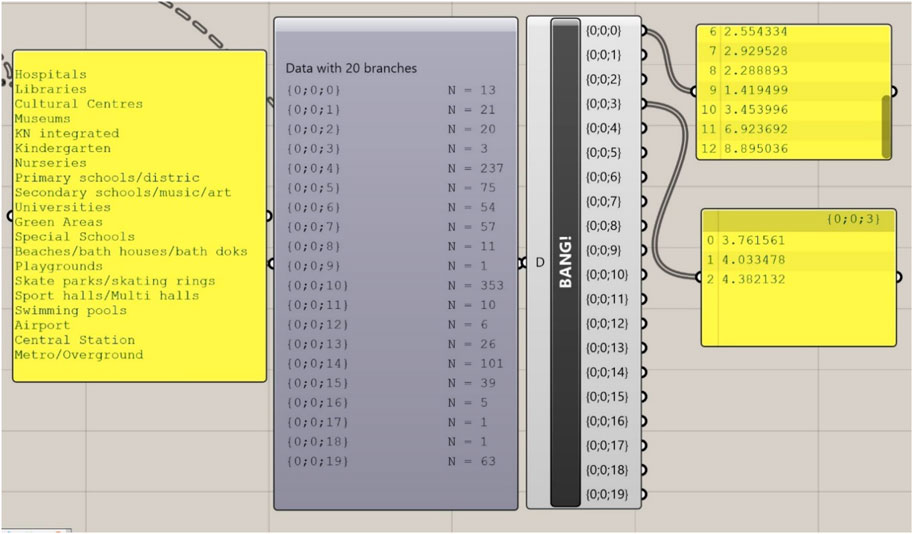The height and width of the screenshot is (534, 913).
Task: Click the Primary schools/distric entry
Action: [107, 178]
